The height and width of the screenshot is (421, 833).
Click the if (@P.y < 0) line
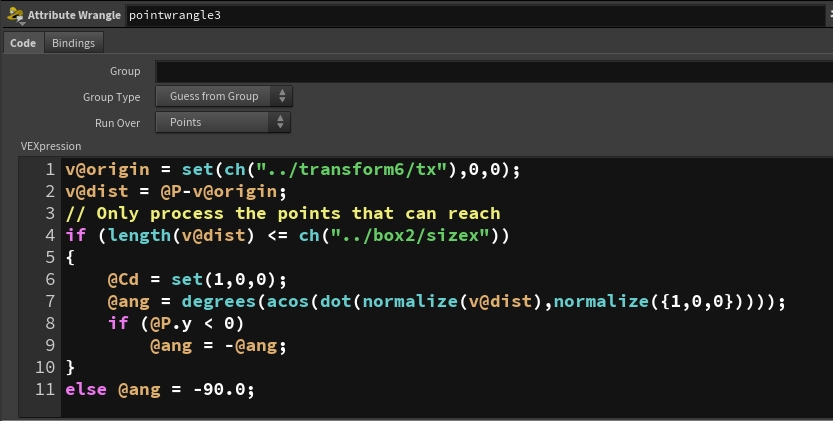176,323
